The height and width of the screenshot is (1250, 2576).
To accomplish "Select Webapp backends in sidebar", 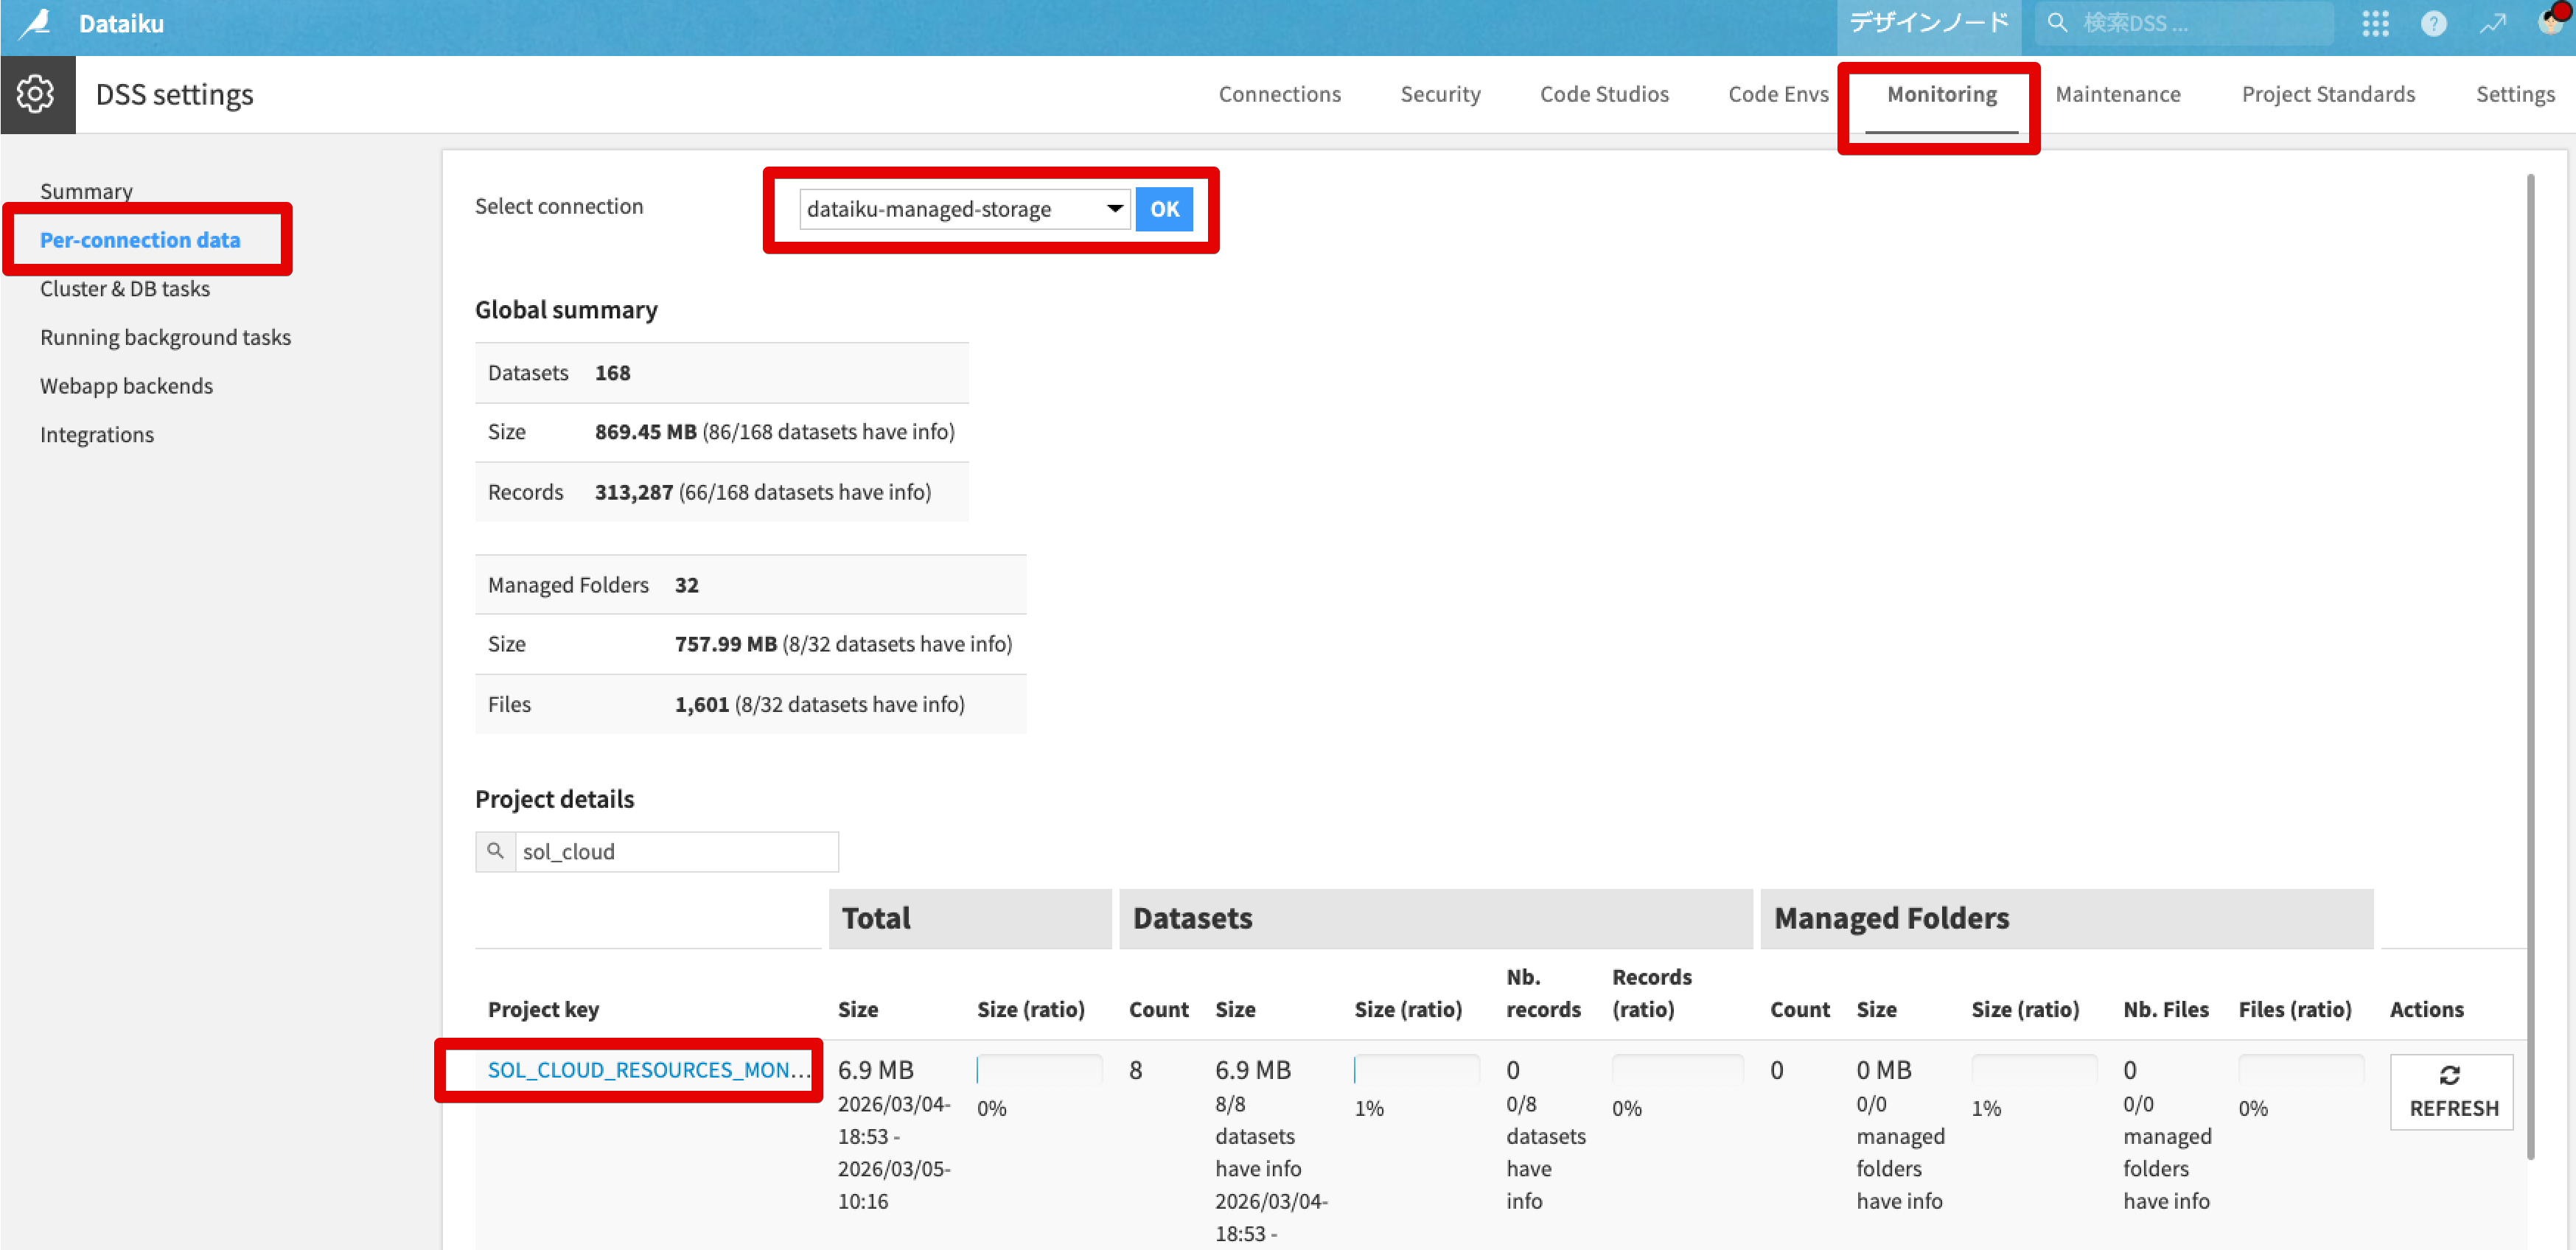I will (x=126, y=386).
